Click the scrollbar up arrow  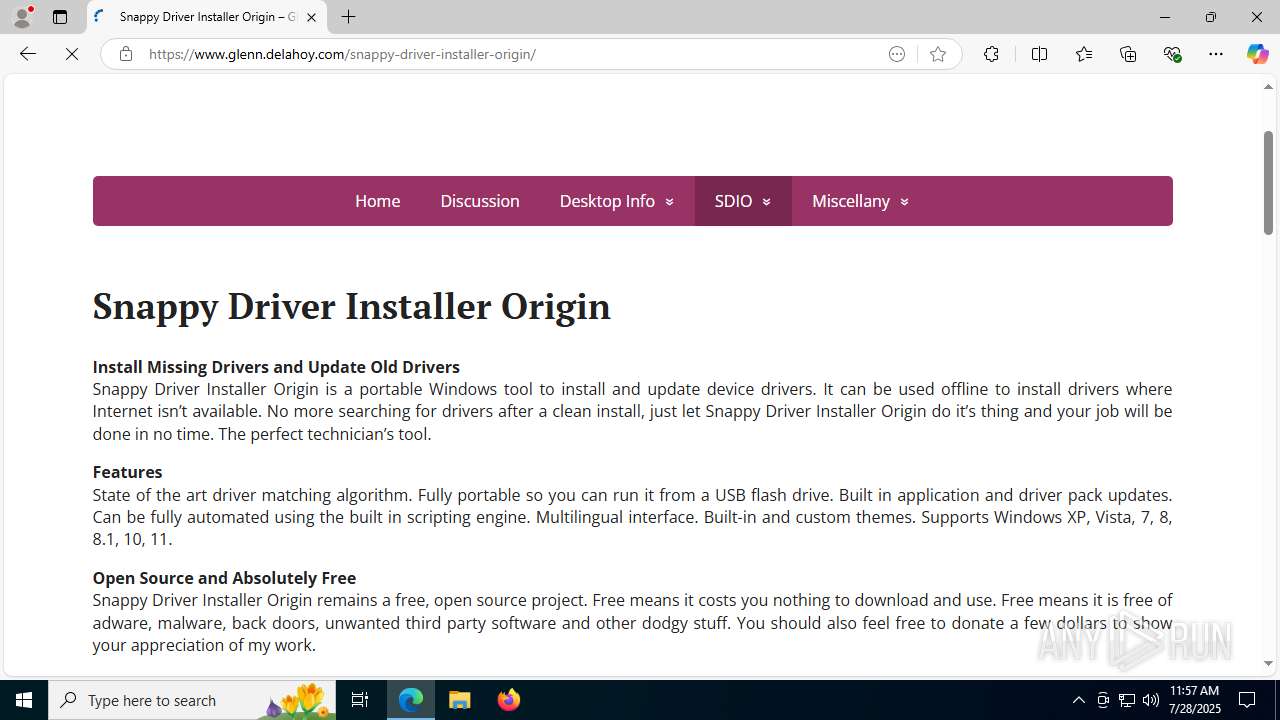click(1268, 87)
